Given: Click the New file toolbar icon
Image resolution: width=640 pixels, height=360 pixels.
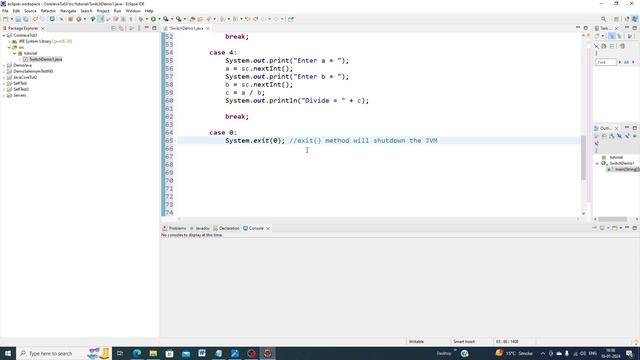Looking at the screenshot, I should [5, 19].
